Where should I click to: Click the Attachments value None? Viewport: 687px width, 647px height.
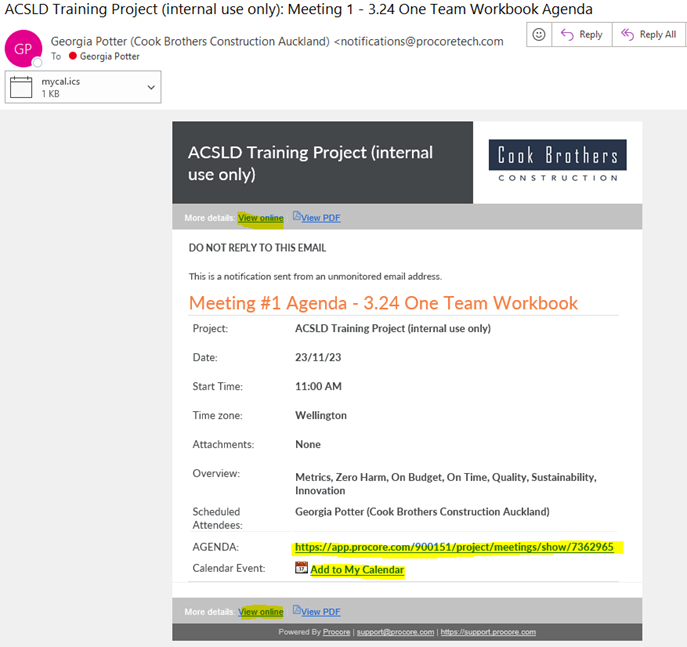point(308,444)
